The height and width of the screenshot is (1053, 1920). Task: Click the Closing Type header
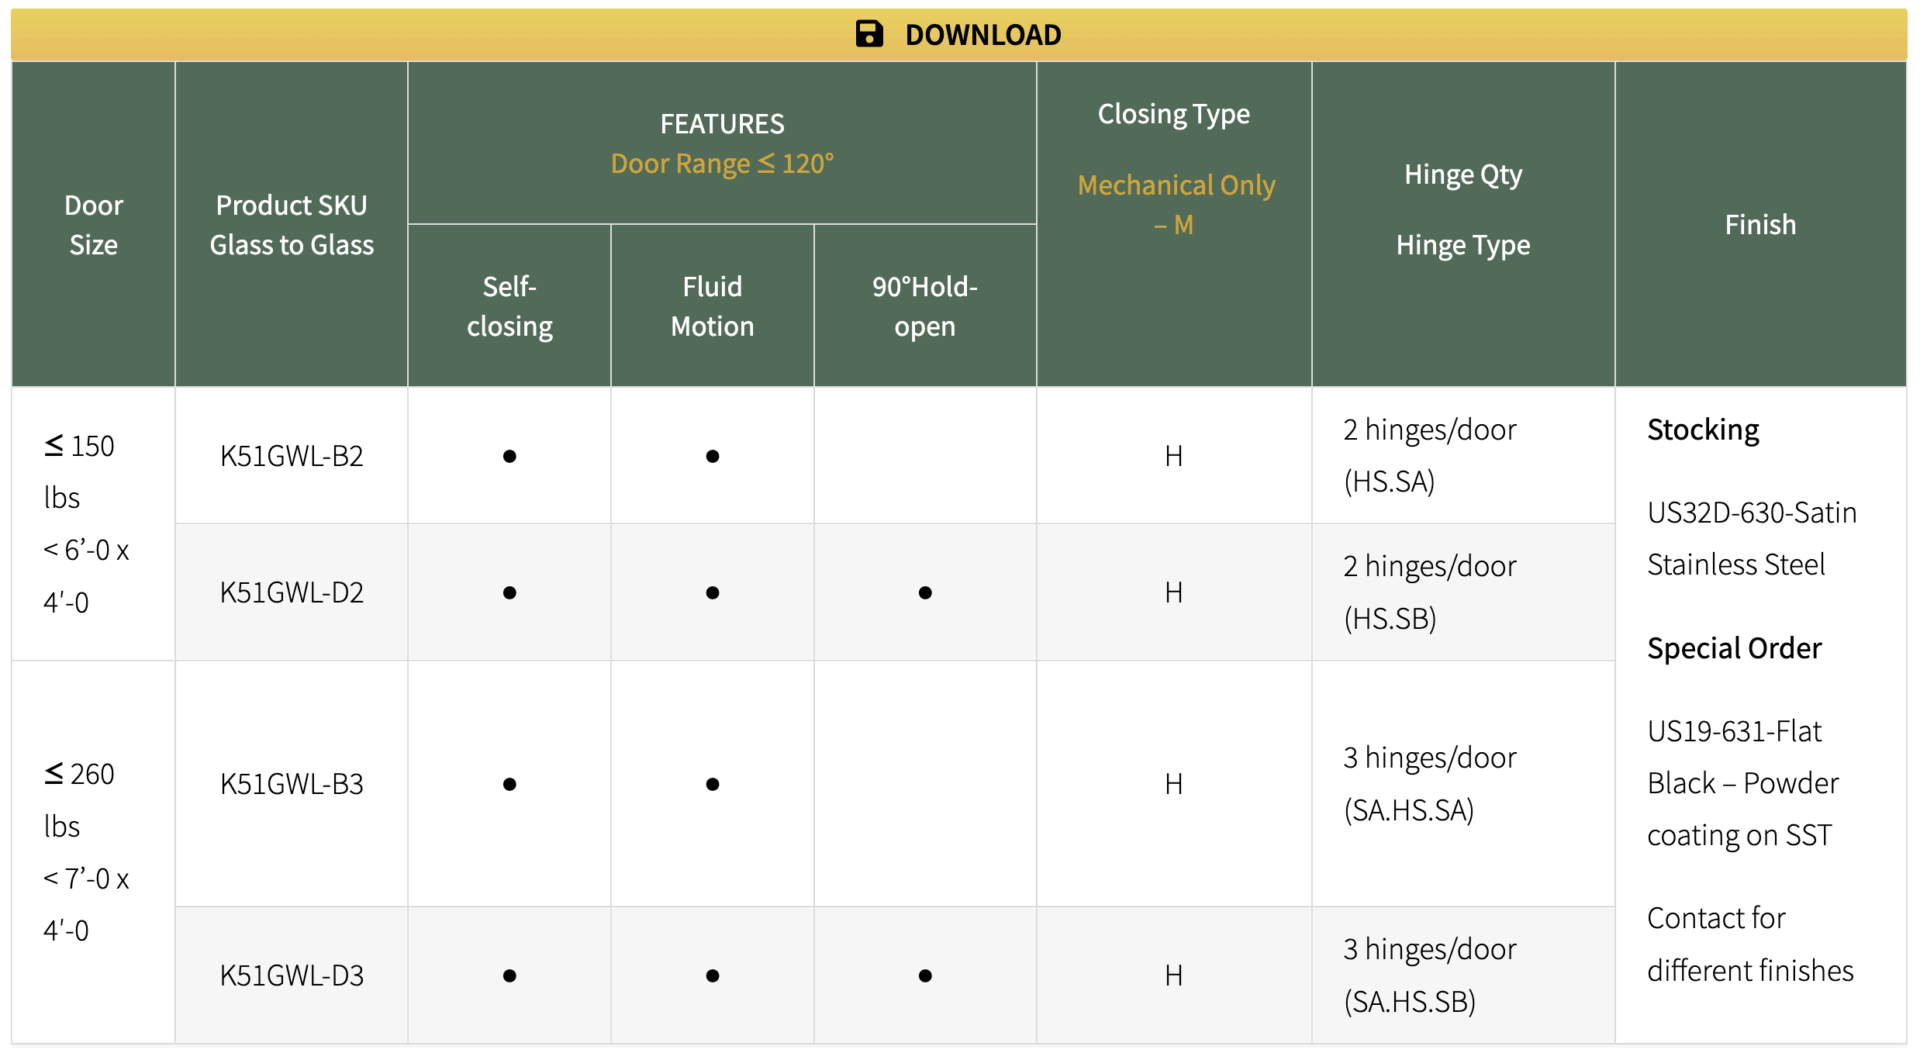point(1174,114)
